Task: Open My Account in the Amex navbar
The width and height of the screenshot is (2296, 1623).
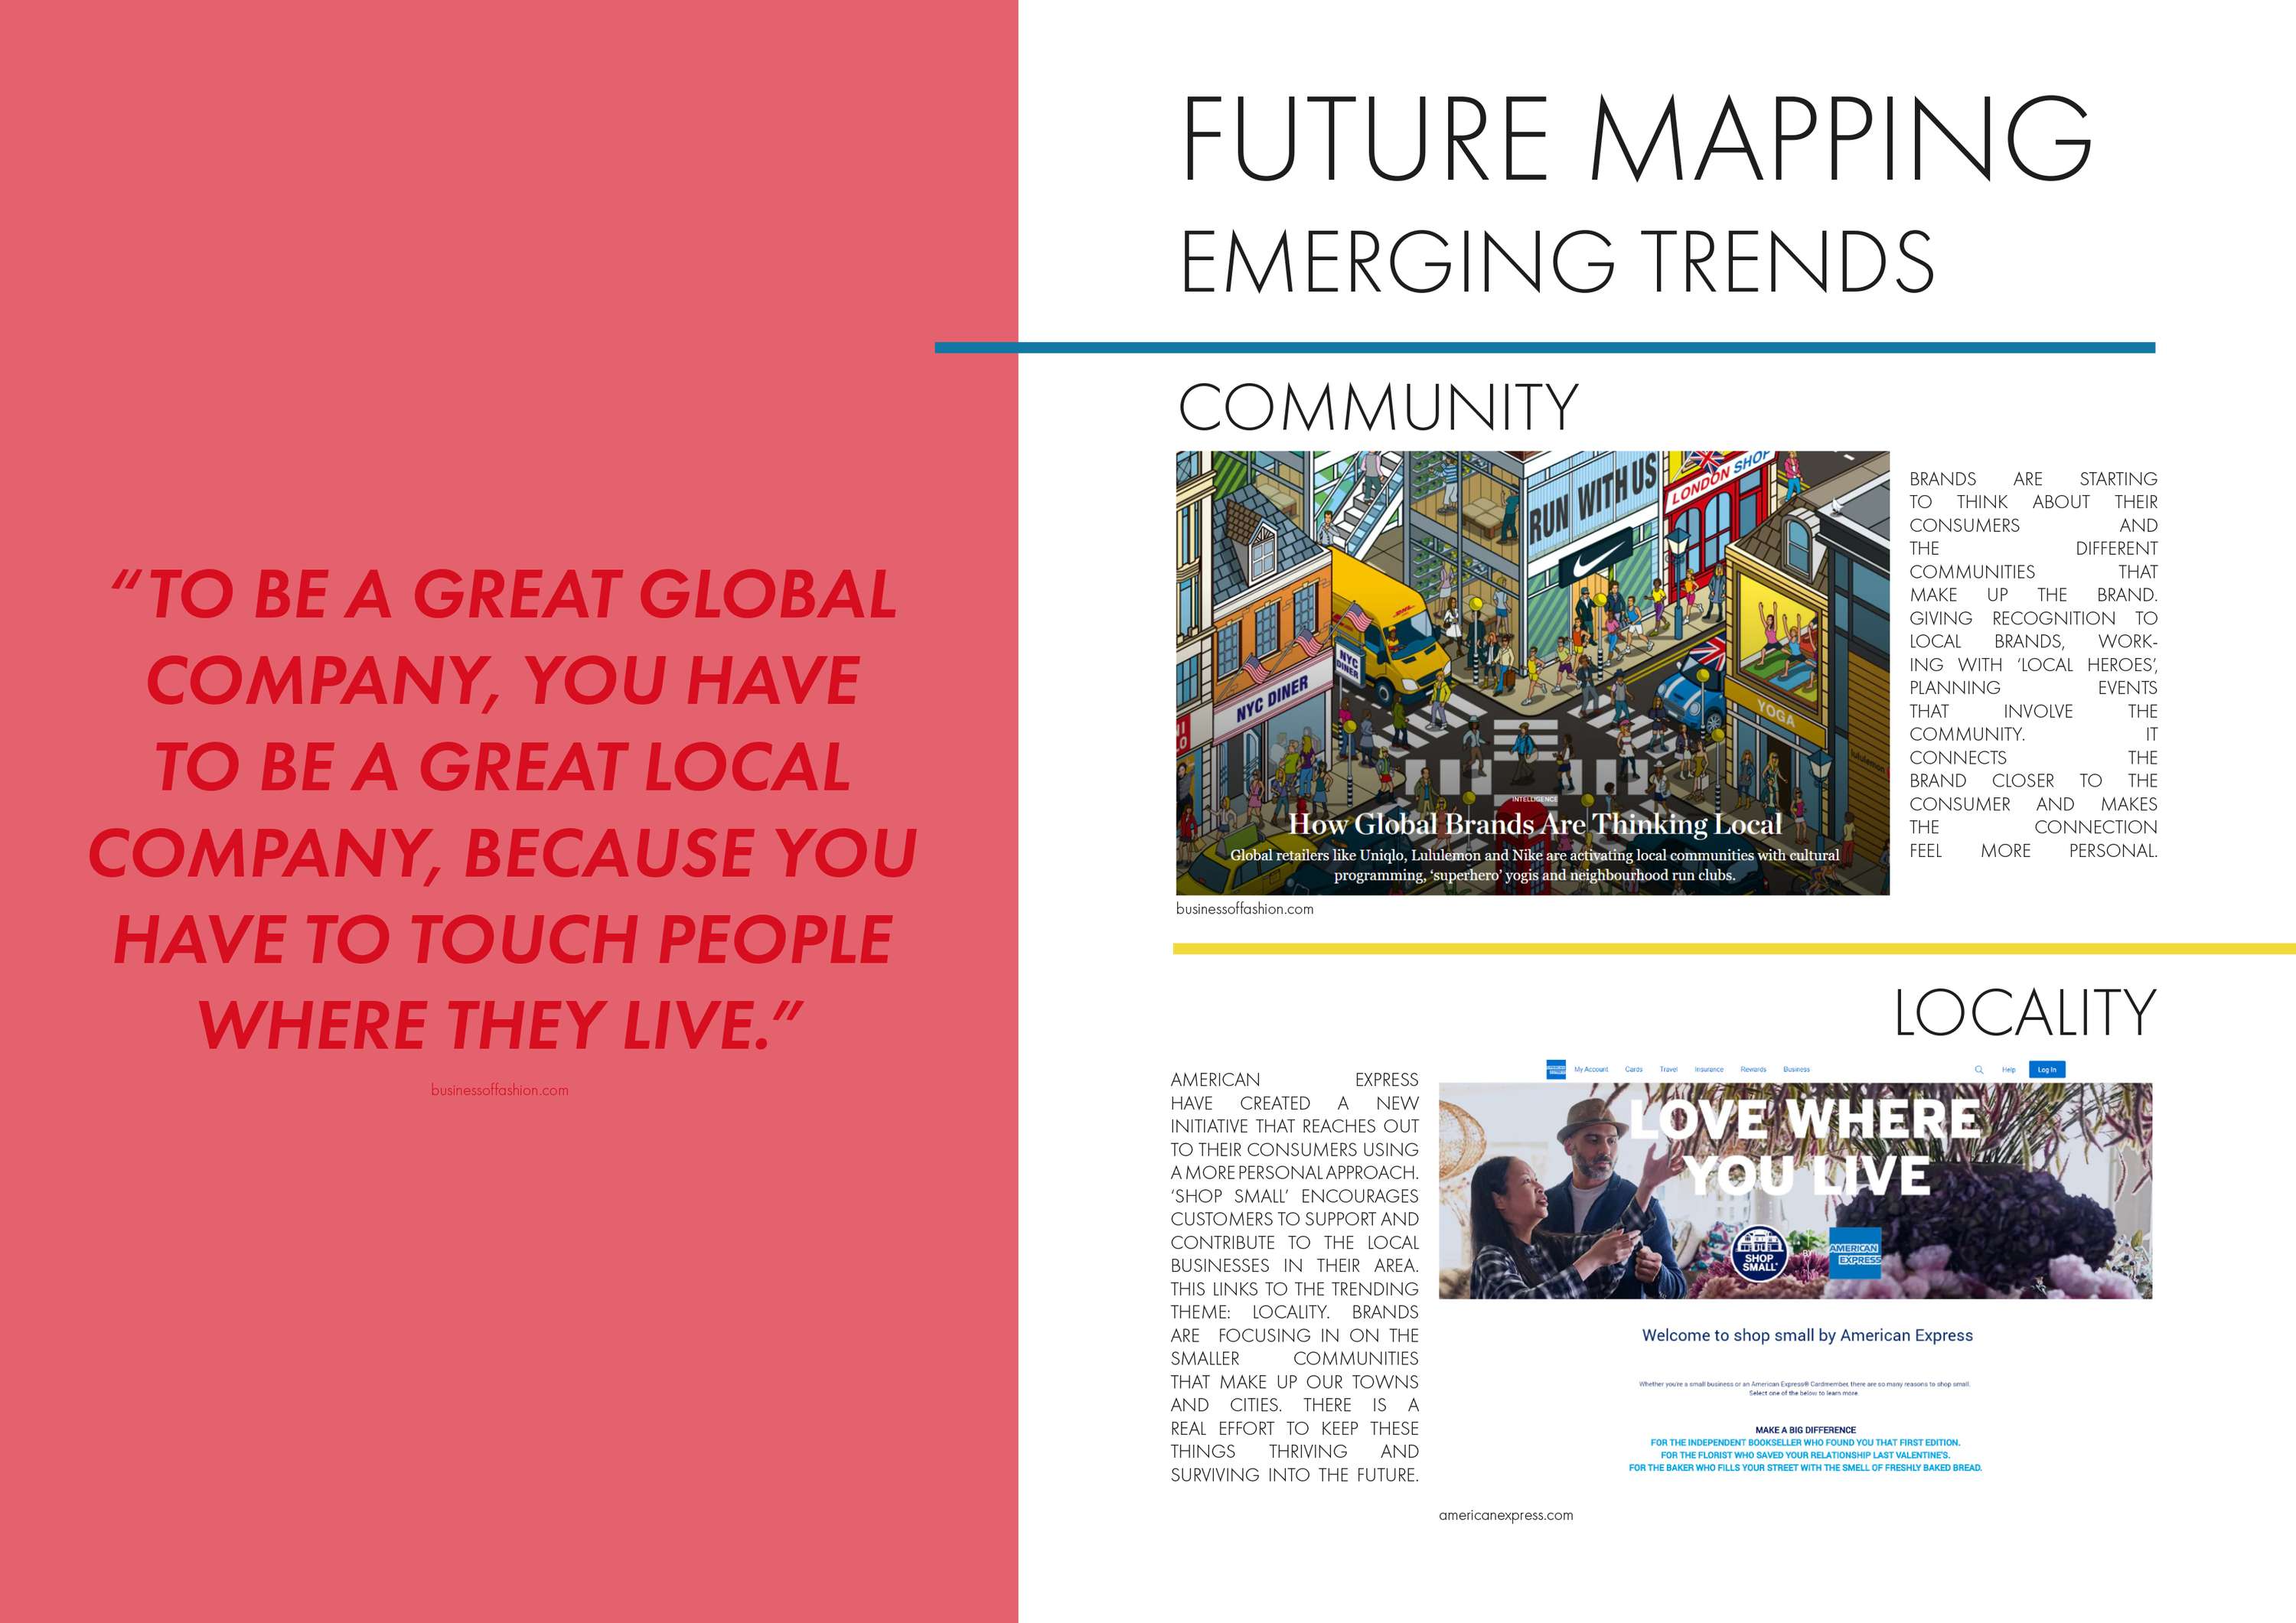Action: pos(1591,1069)
